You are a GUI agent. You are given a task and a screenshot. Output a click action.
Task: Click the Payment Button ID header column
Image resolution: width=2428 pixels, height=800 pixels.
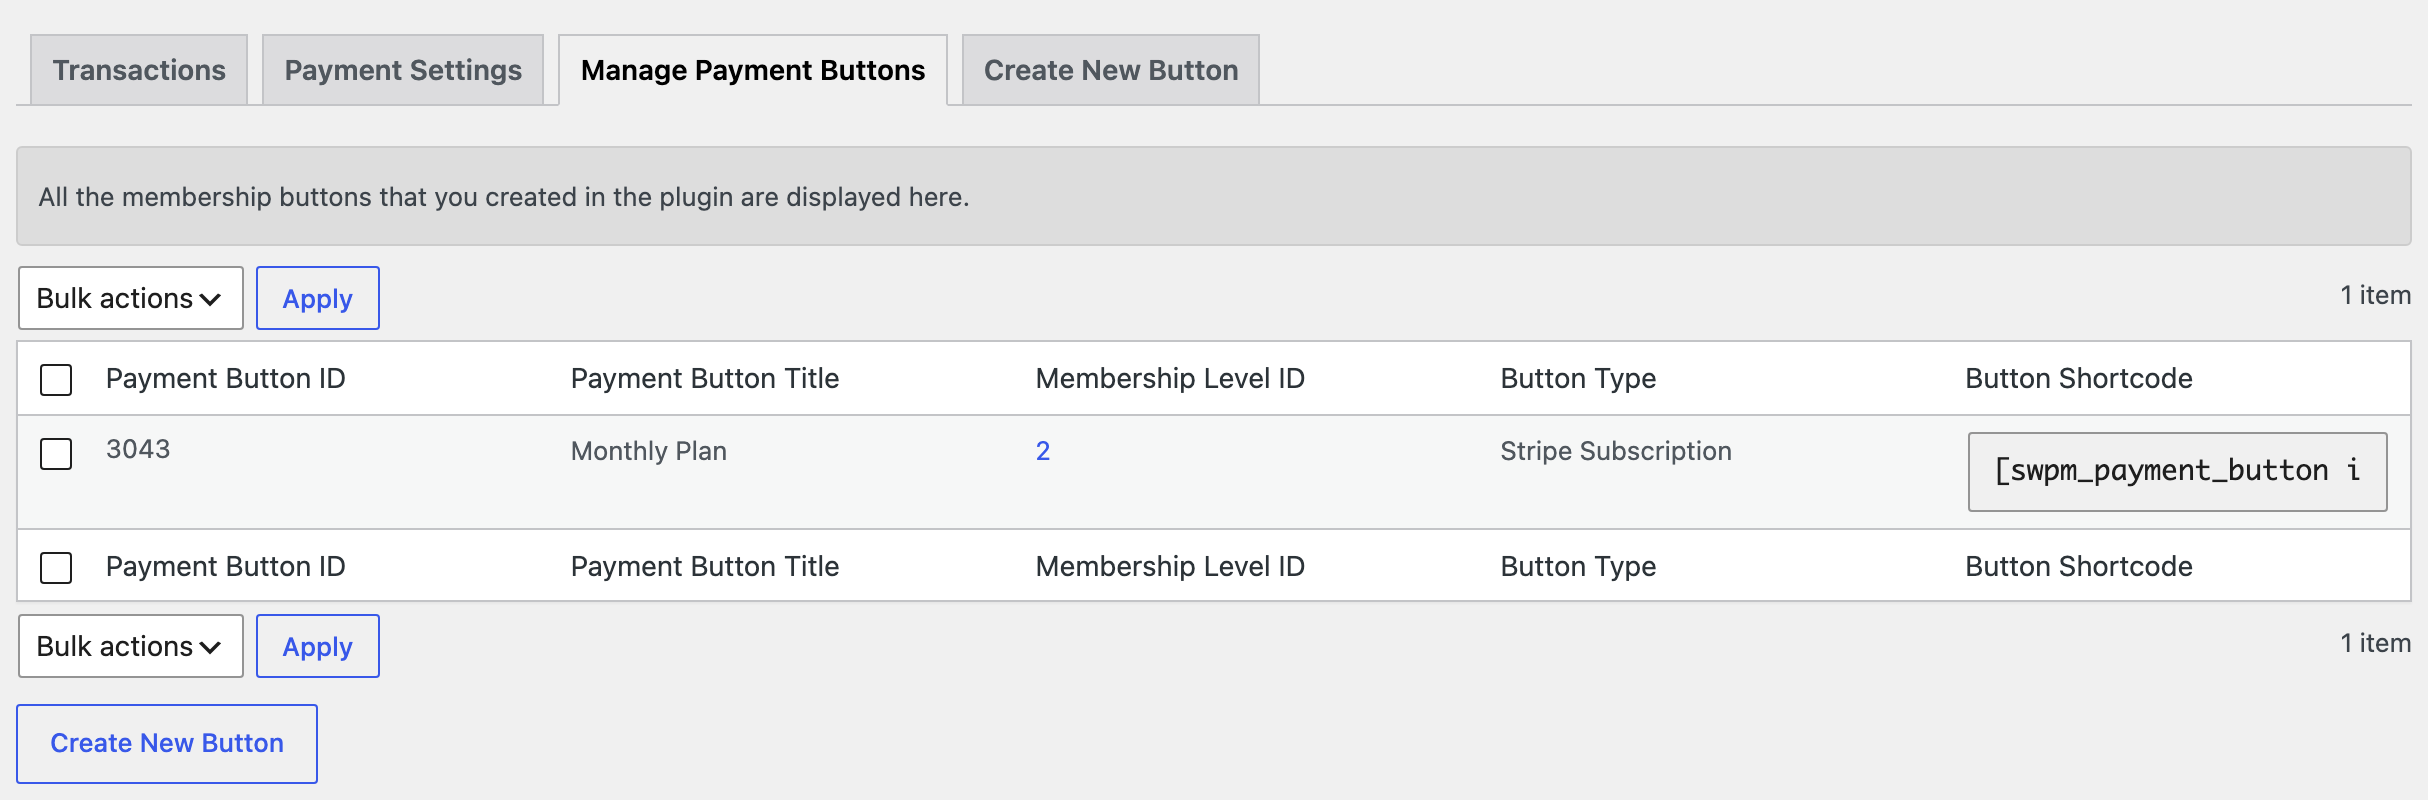pyautogui.click(x=226, y=378)
